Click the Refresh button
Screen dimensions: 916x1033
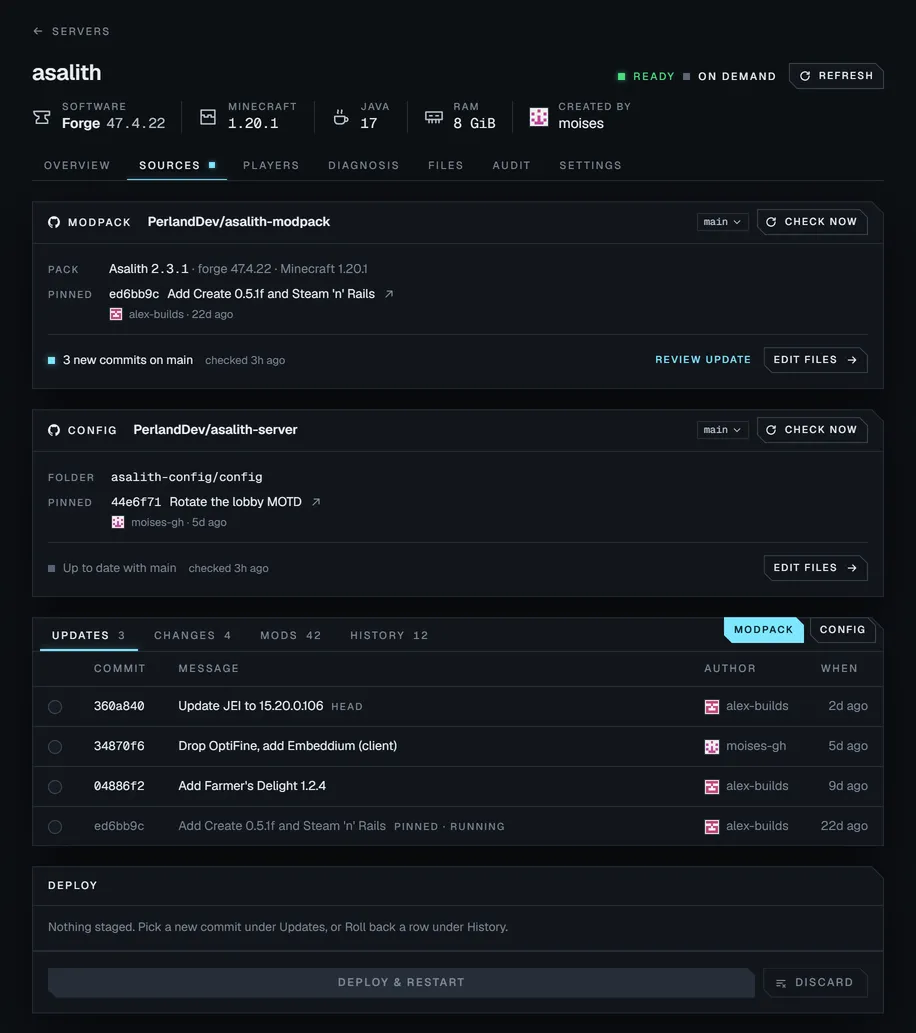[x=836, y=76]
